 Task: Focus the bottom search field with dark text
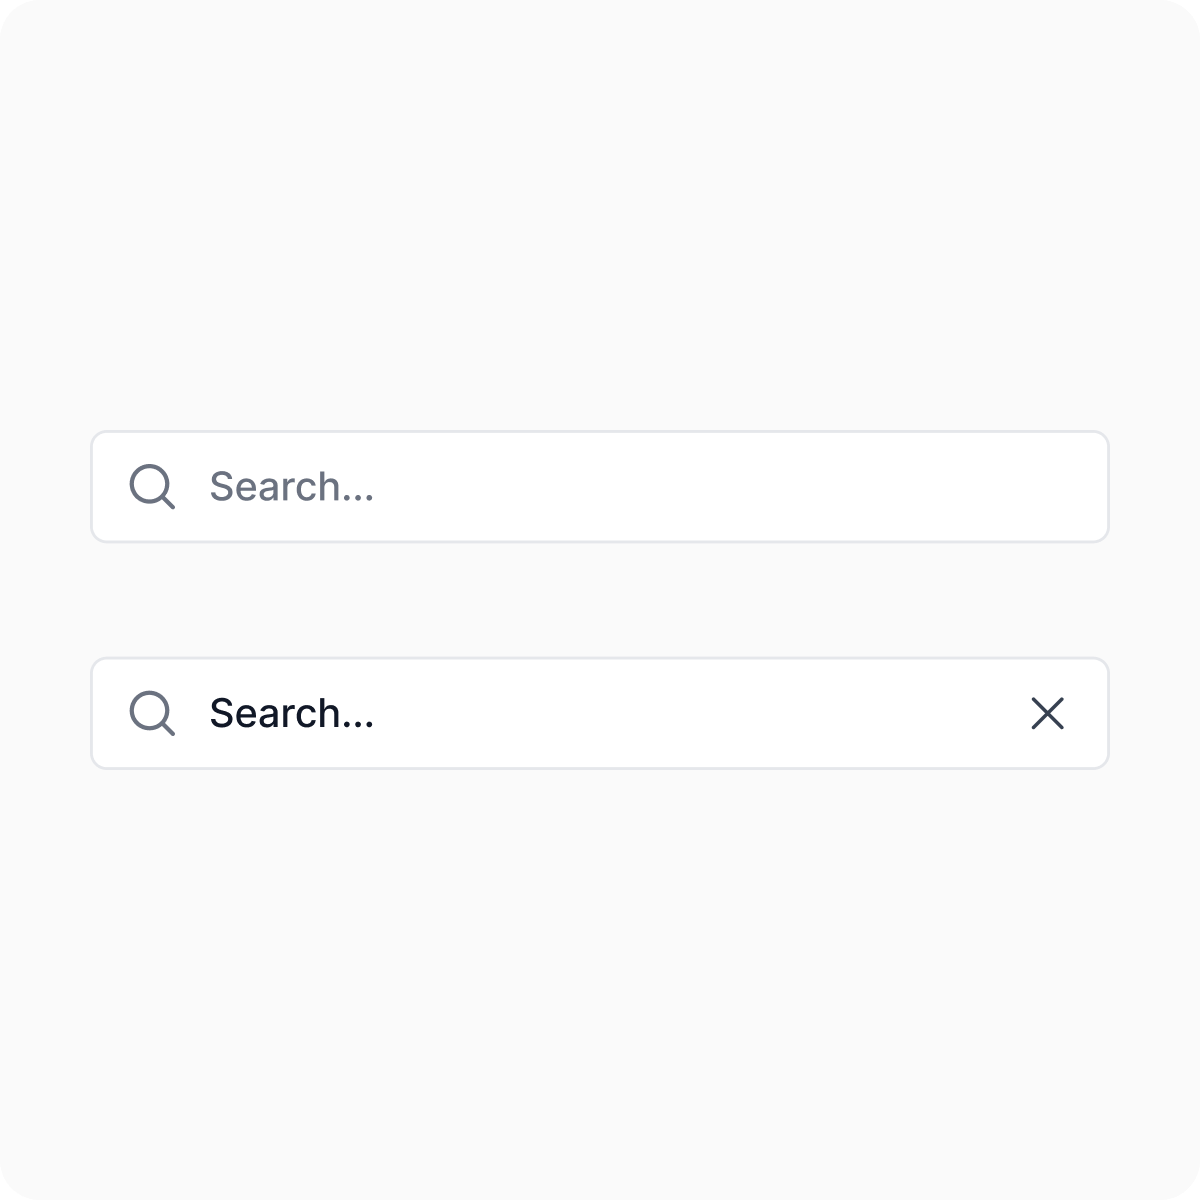click(x=600, y=713)
